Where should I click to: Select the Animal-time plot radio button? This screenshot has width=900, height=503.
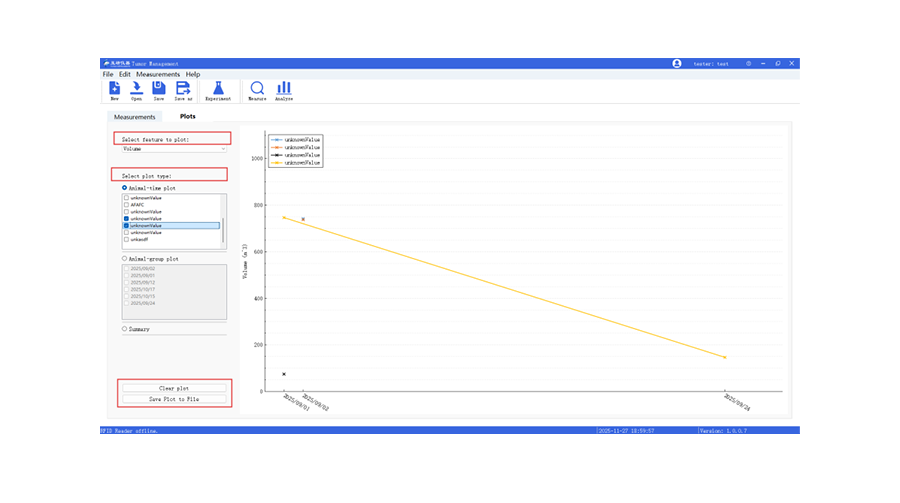[125, 188]
